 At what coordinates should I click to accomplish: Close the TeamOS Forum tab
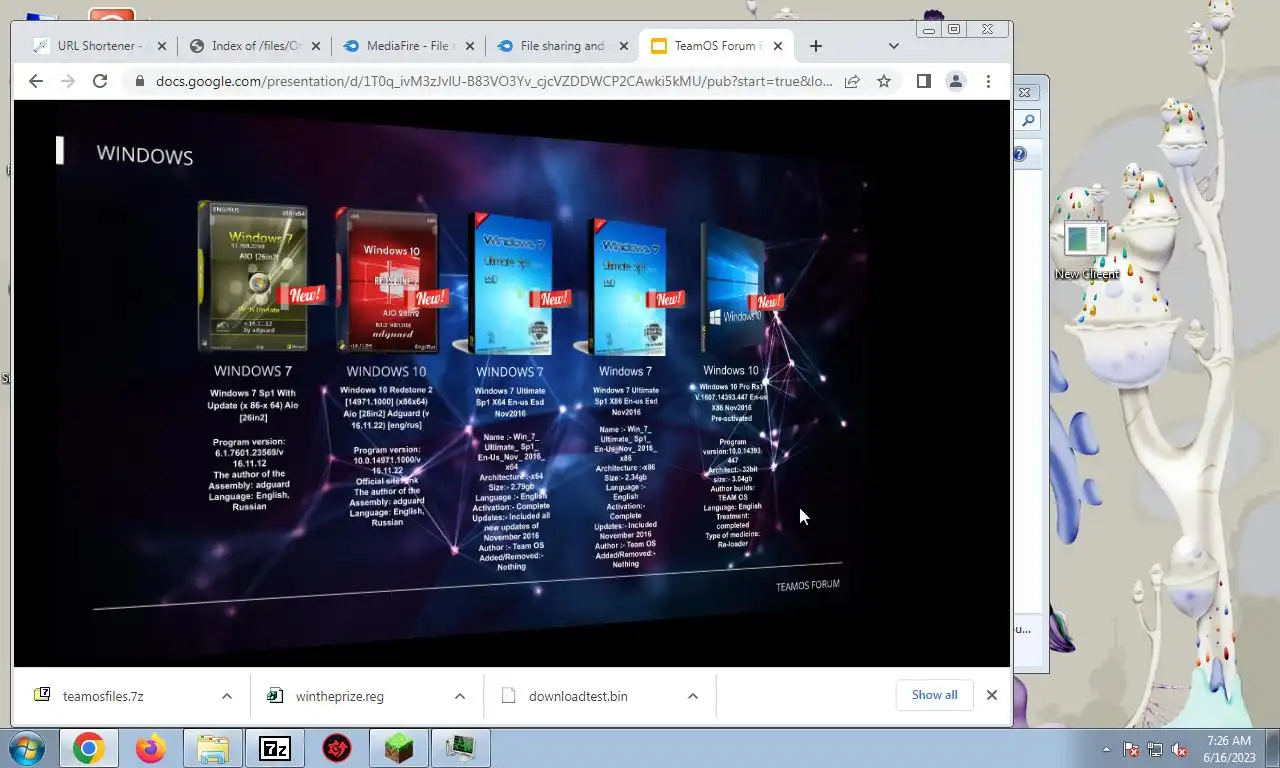(x=777, y=46)
